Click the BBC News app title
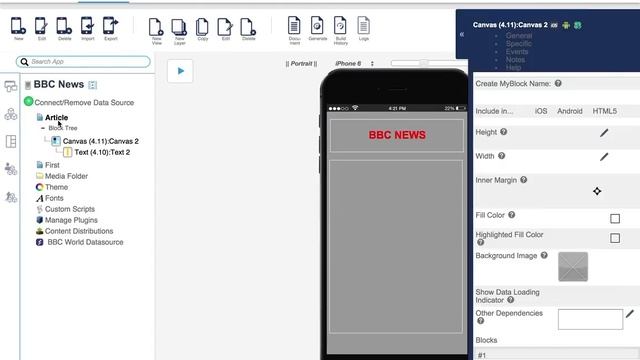The height and width of the screenshot is (360, 640). click(59, 84)
